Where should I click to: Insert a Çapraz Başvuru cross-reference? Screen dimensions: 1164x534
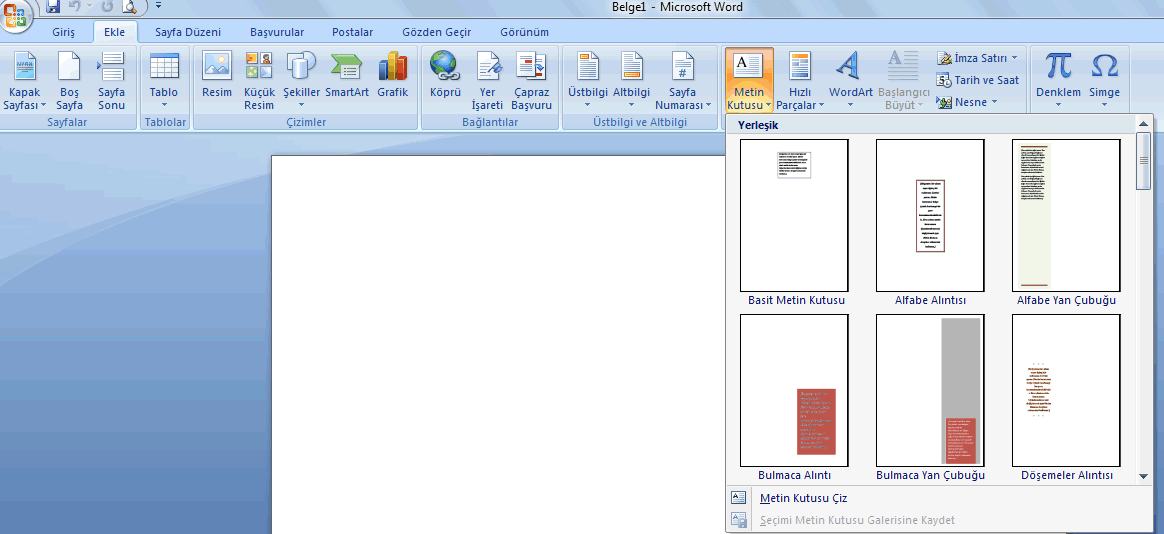click(532, 80)
